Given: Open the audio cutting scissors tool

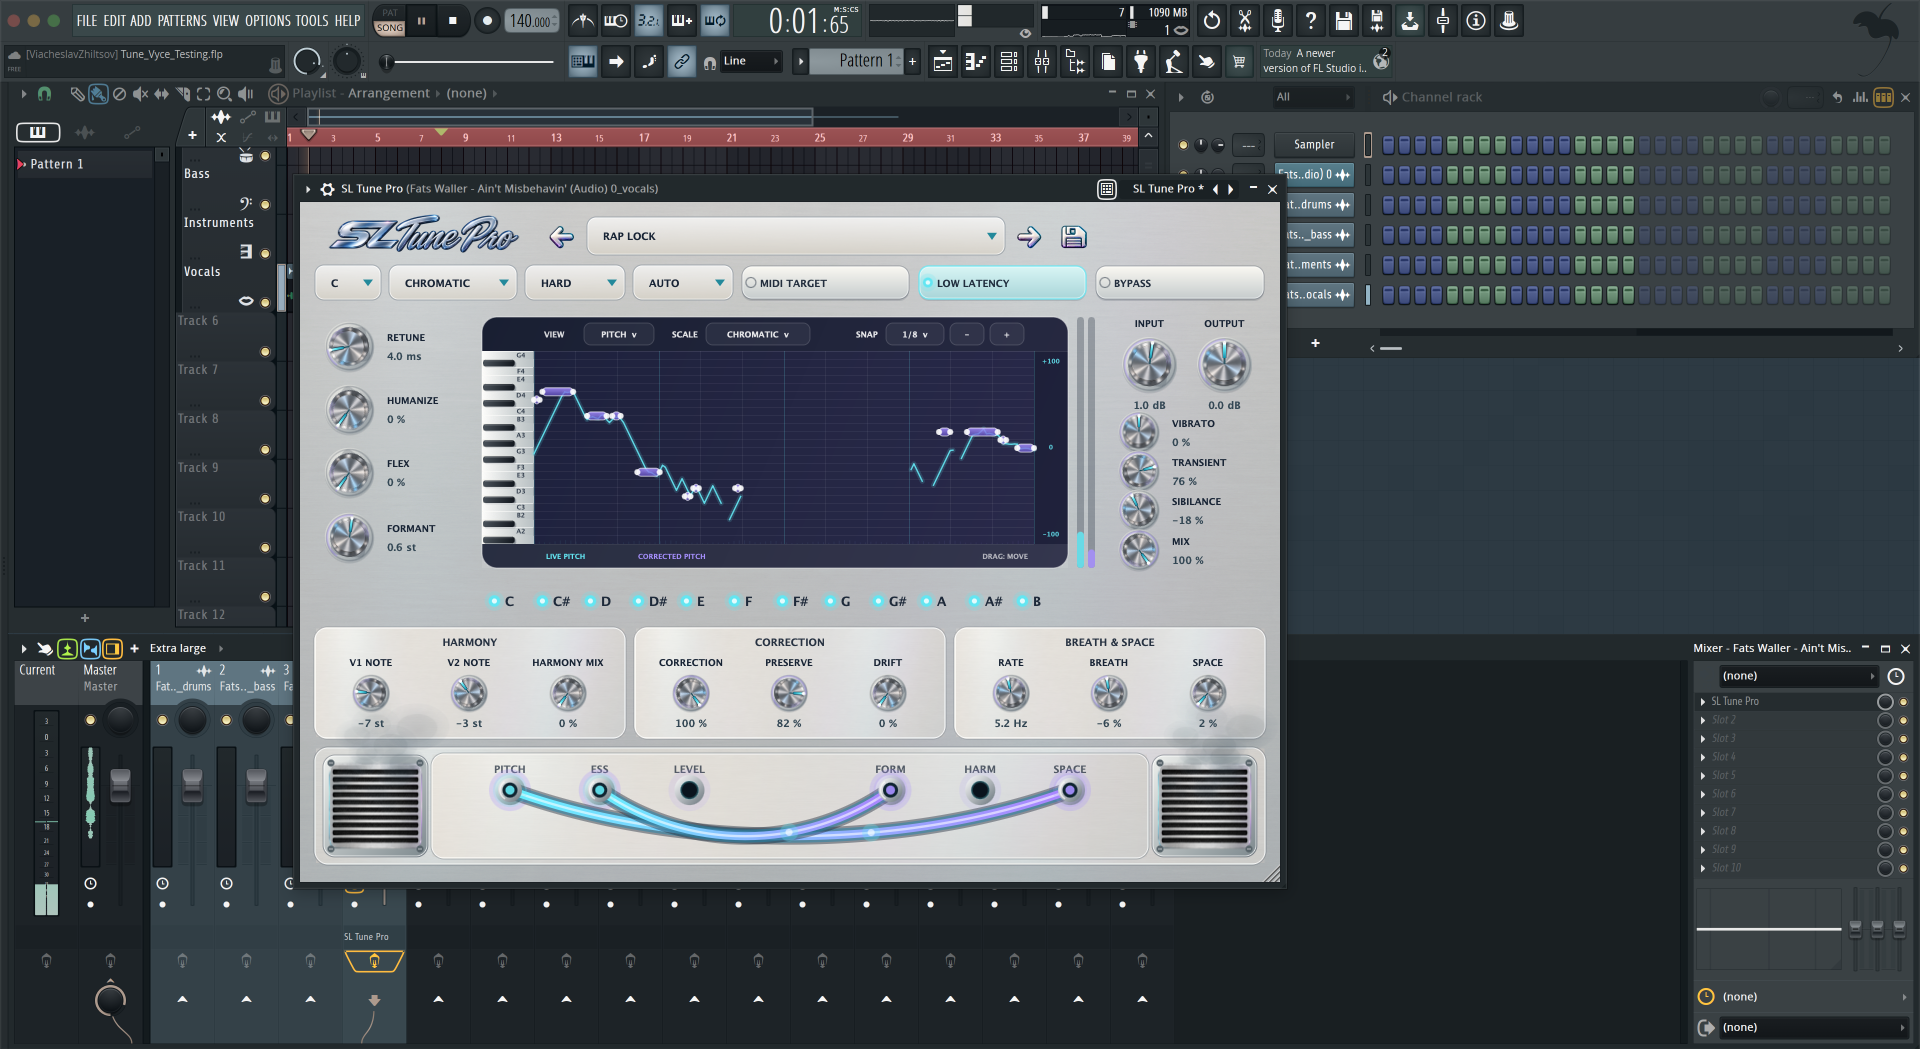Looking at the screenshot, I should coord(1245,20).
